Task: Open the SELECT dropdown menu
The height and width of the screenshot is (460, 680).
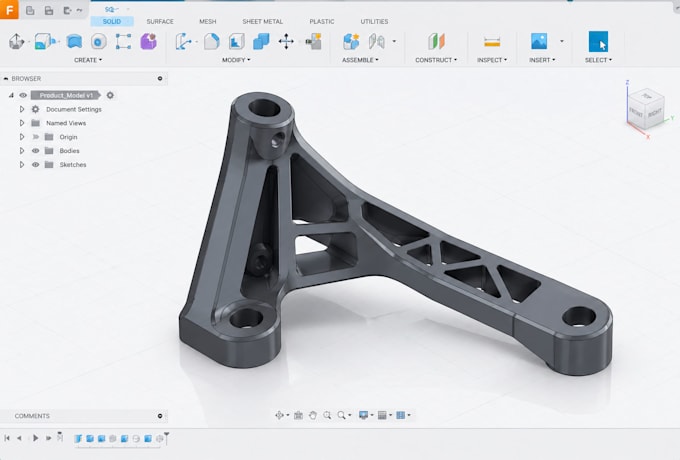Action: click(x=598, y=60)
